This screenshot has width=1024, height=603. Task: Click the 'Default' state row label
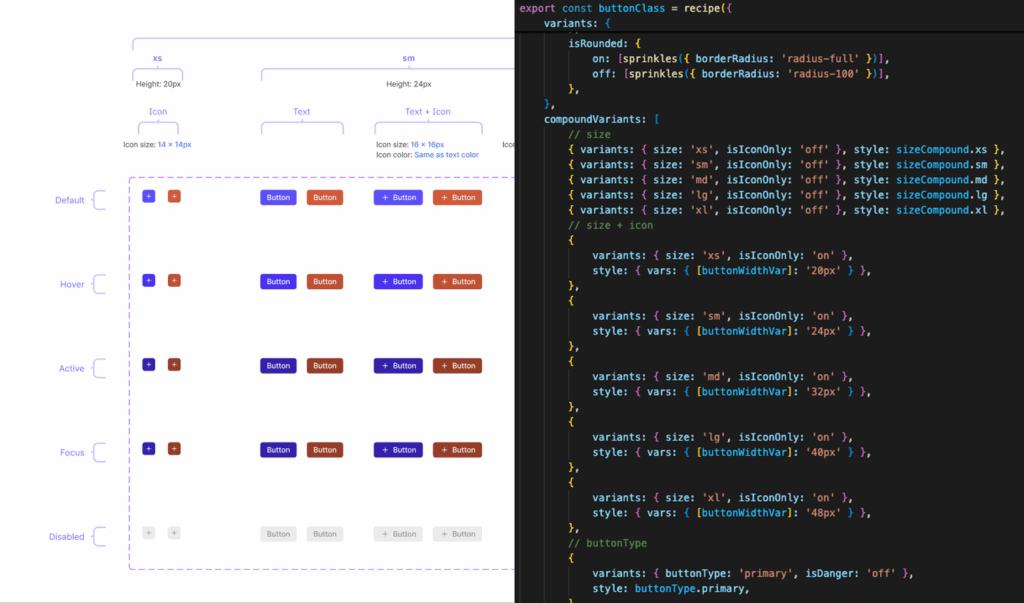pos(70,200)
